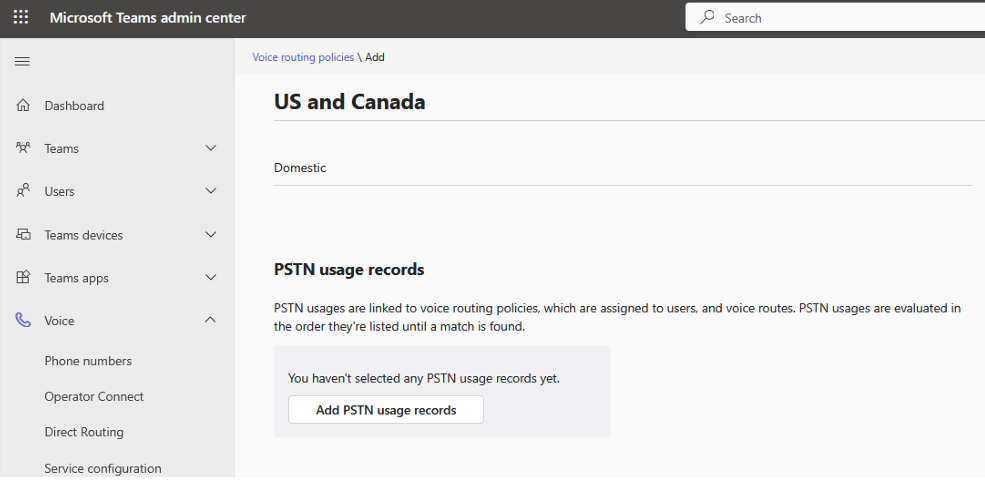Click the search magnifier icon
This screenshot has width=985, height=480.
tap(707, 17)
